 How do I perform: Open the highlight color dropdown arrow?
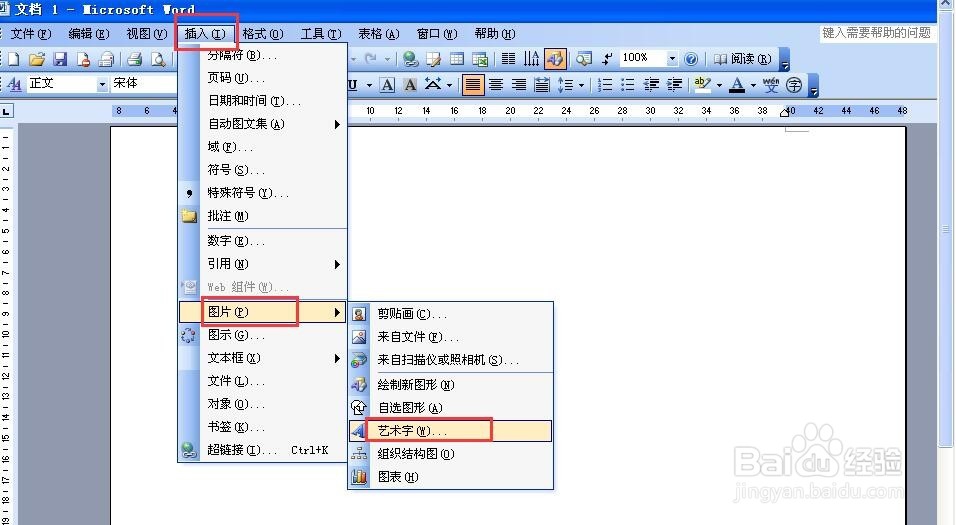[x=719, y=85]
